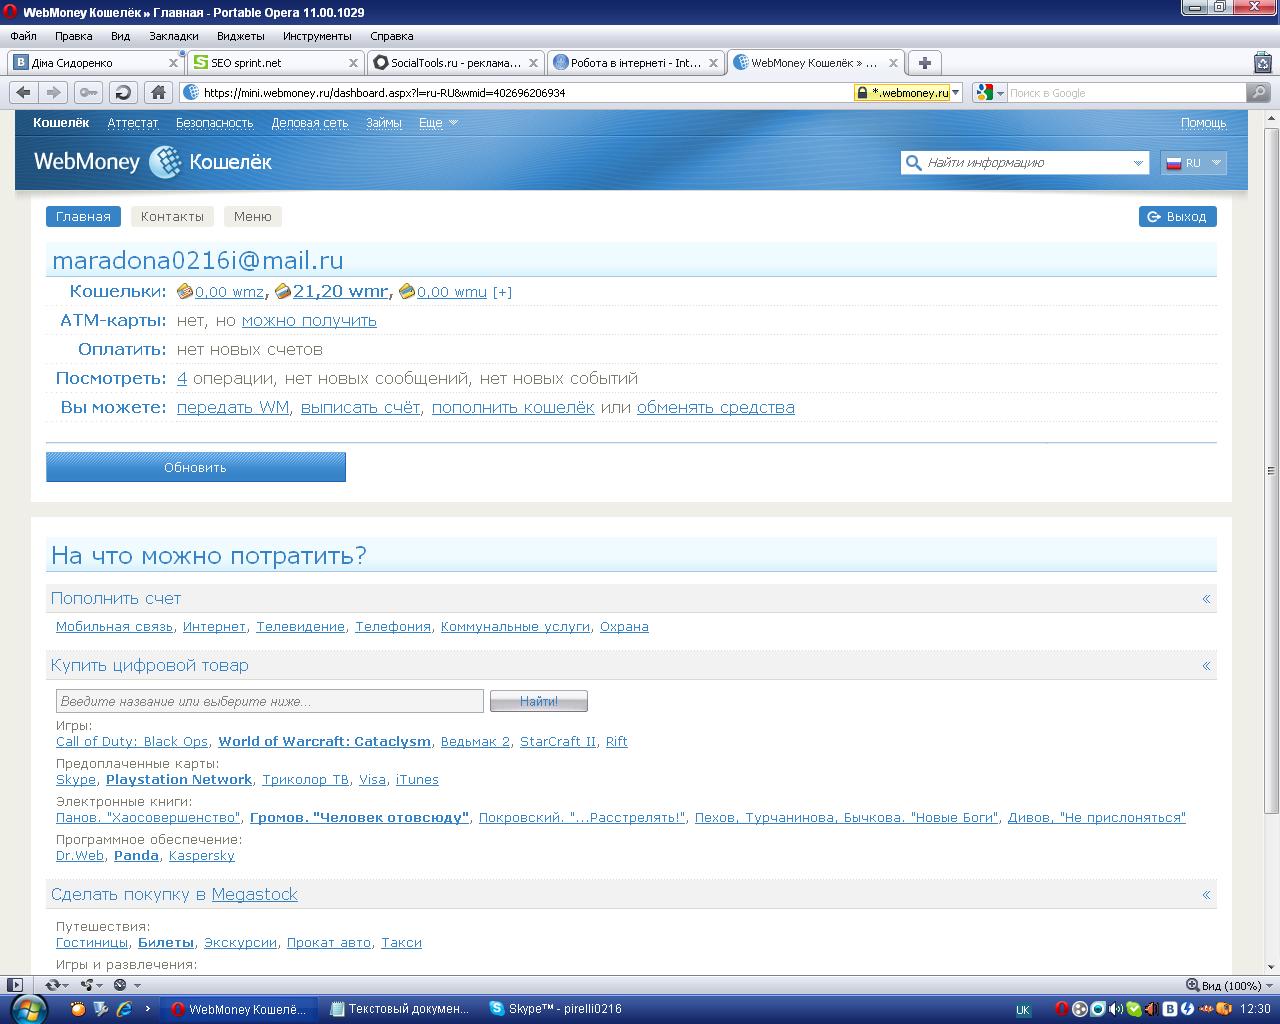Expand the Еще menu in WebMoney header
This screenshot has height=1024, width=1280.
(x=438, y=123)
